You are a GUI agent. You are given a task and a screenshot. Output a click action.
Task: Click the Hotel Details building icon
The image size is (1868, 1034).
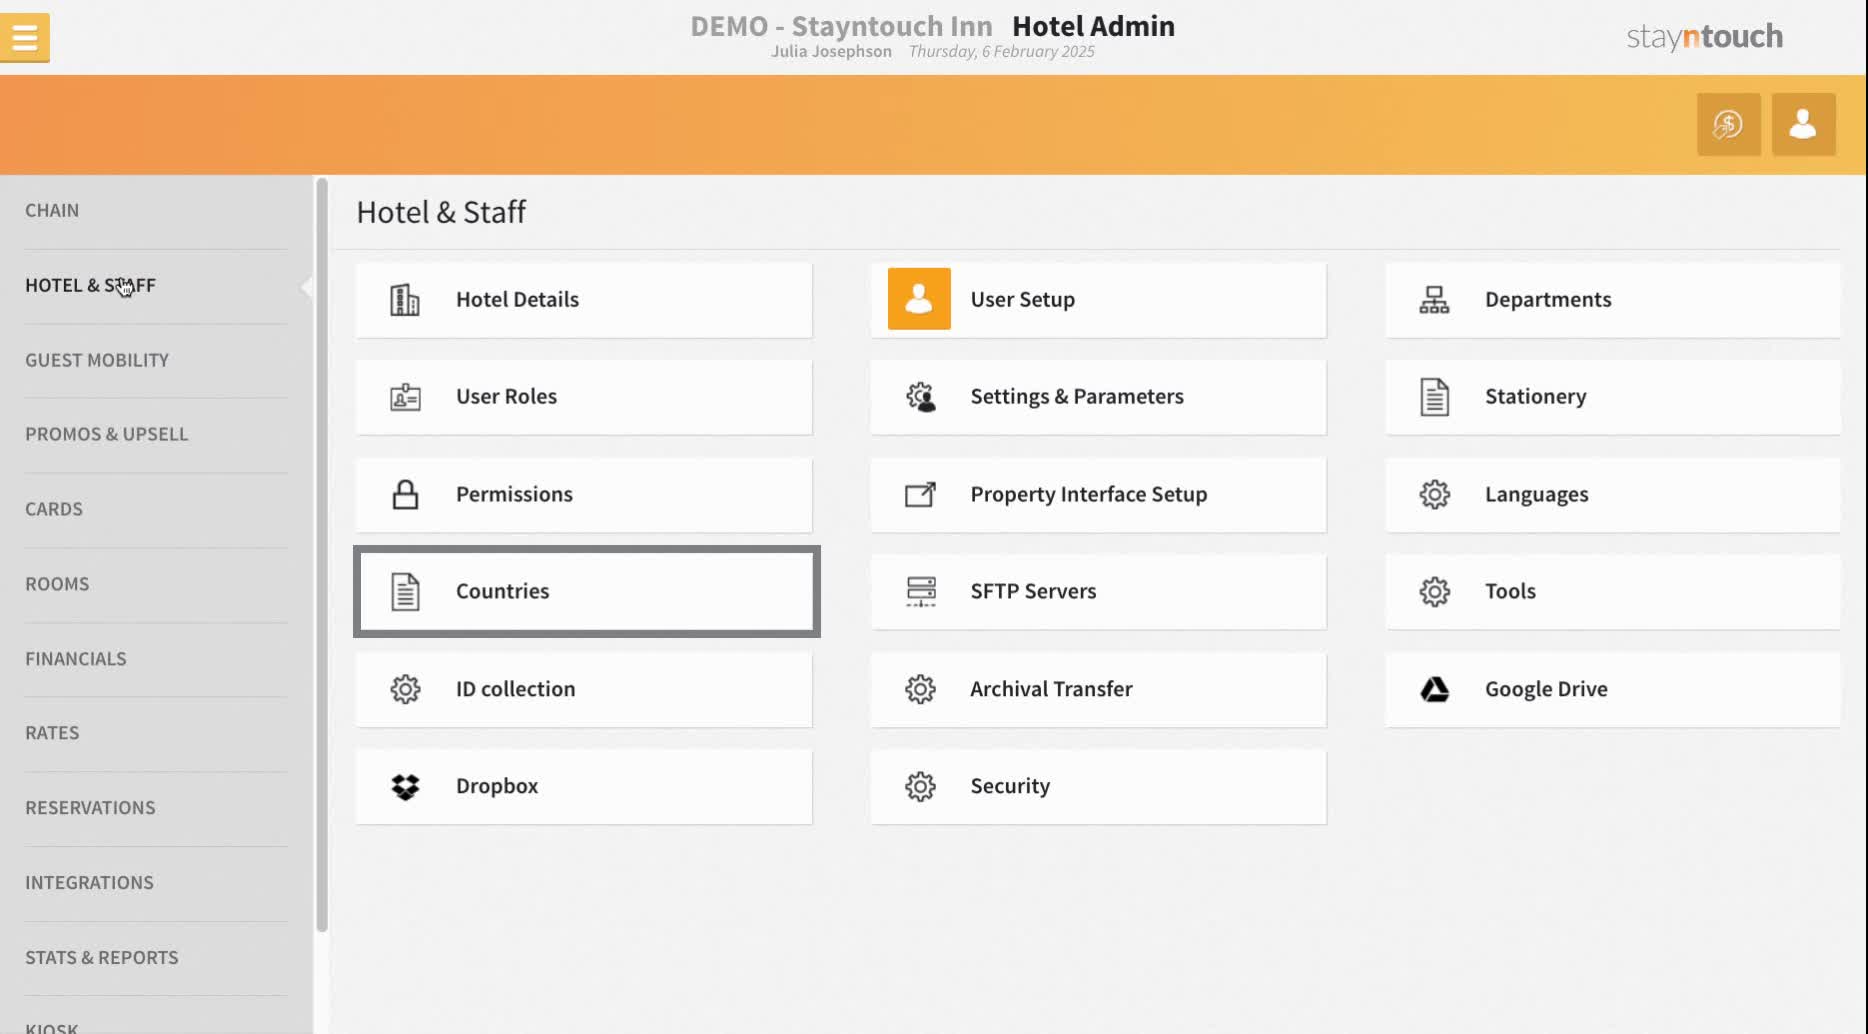coord(405,299)
